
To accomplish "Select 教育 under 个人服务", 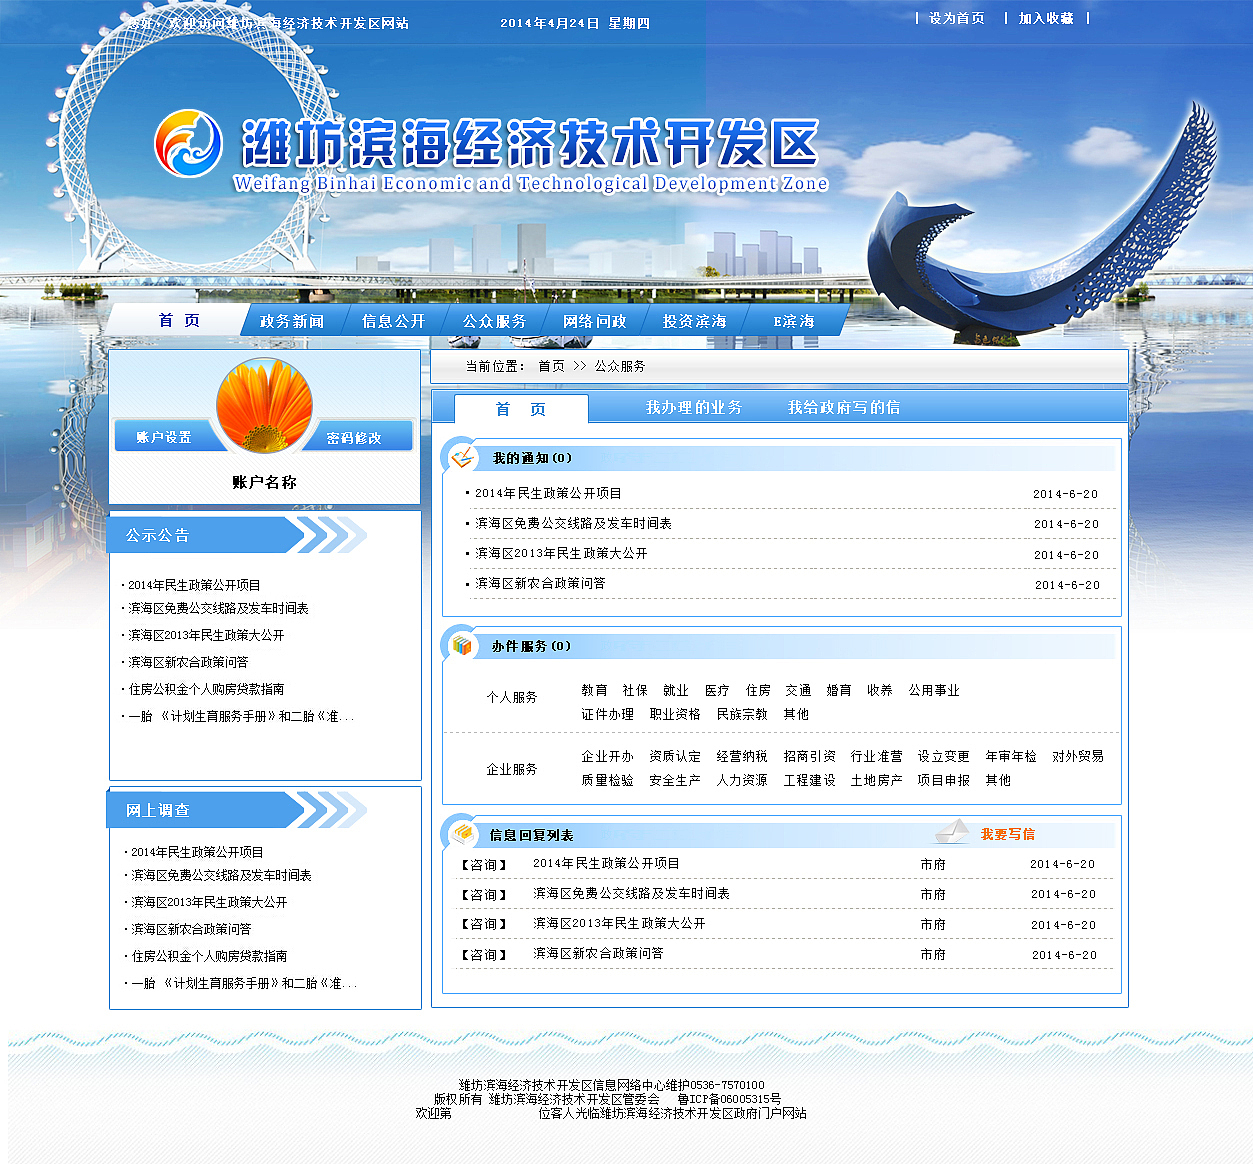I will coord(595,690).
